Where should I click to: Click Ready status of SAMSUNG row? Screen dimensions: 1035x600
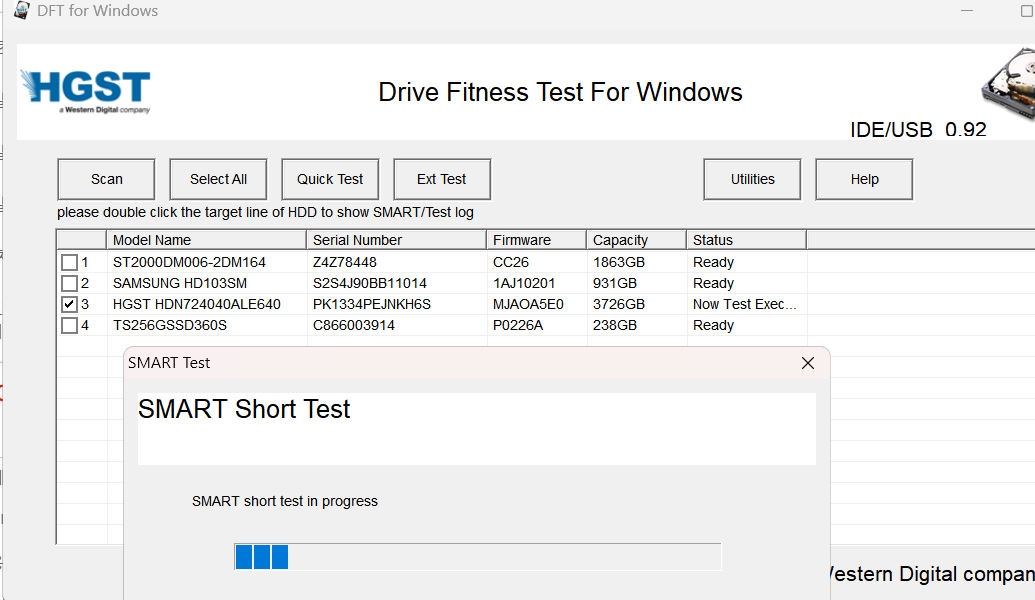tap(714, 283)
